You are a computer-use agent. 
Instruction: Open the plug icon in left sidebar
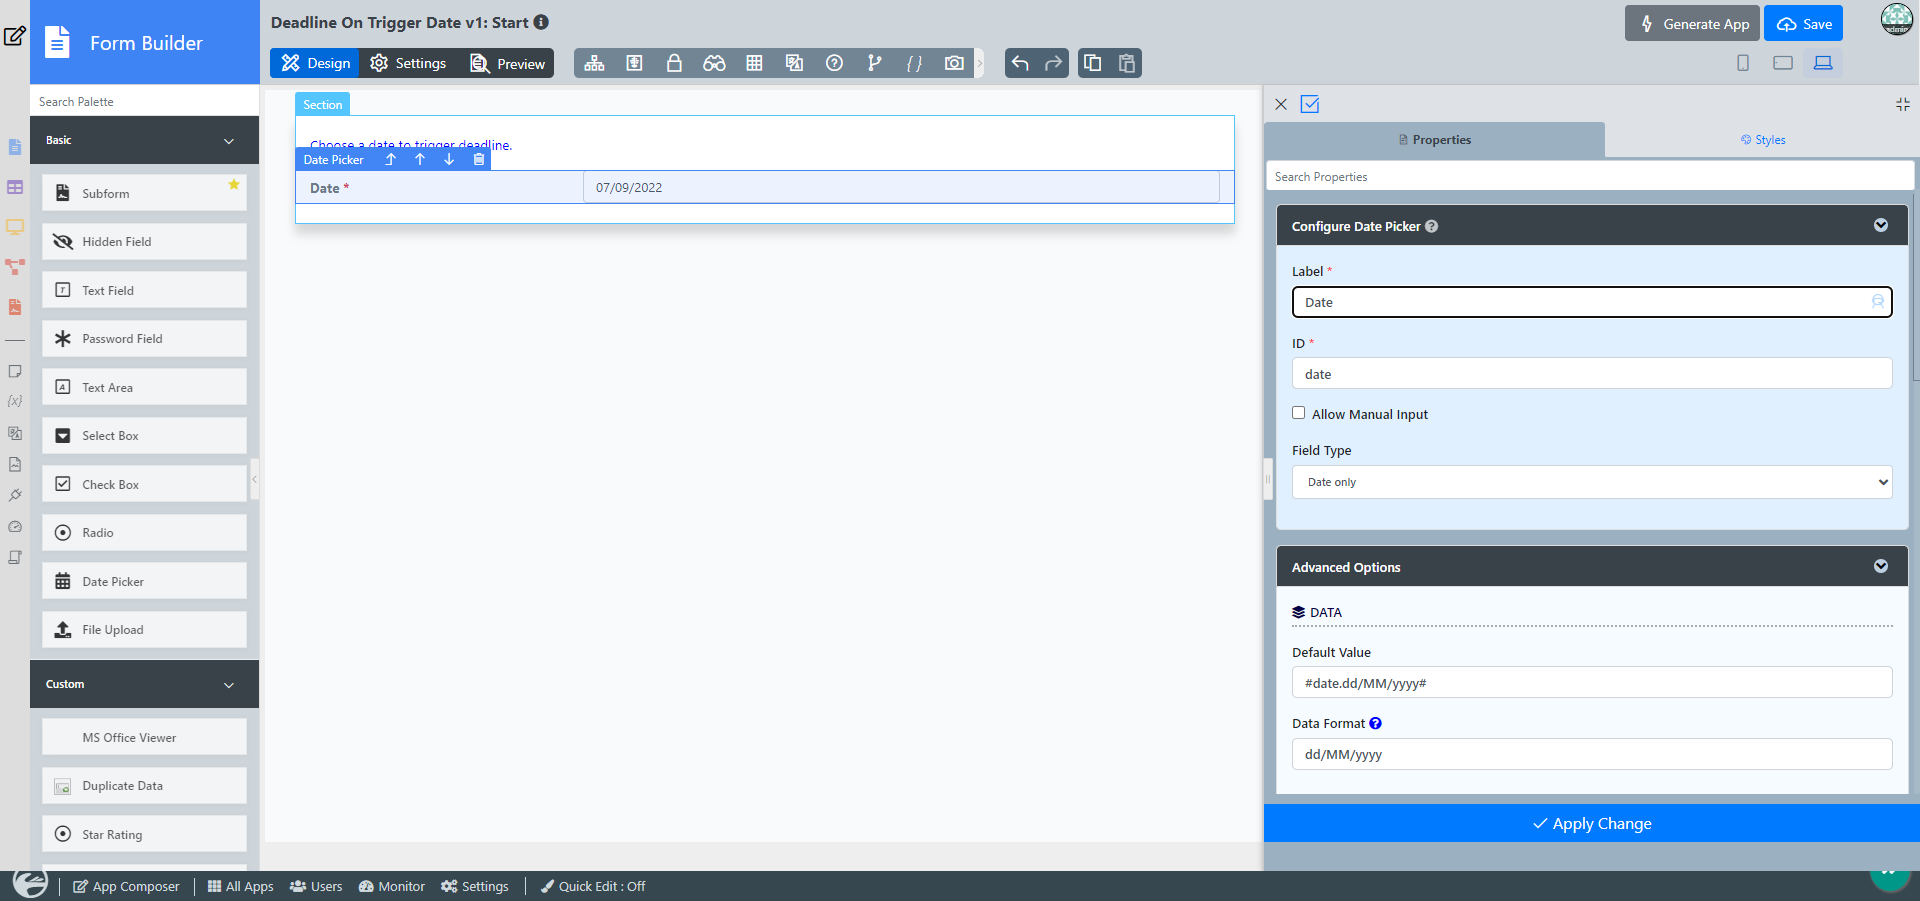click(x=15, y=495)
